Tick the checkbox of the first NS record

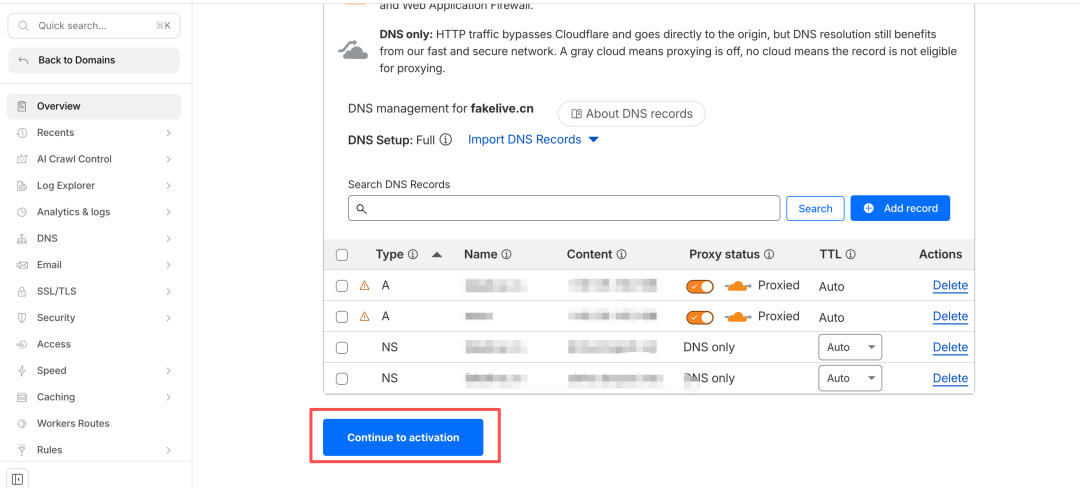[342, 348]
